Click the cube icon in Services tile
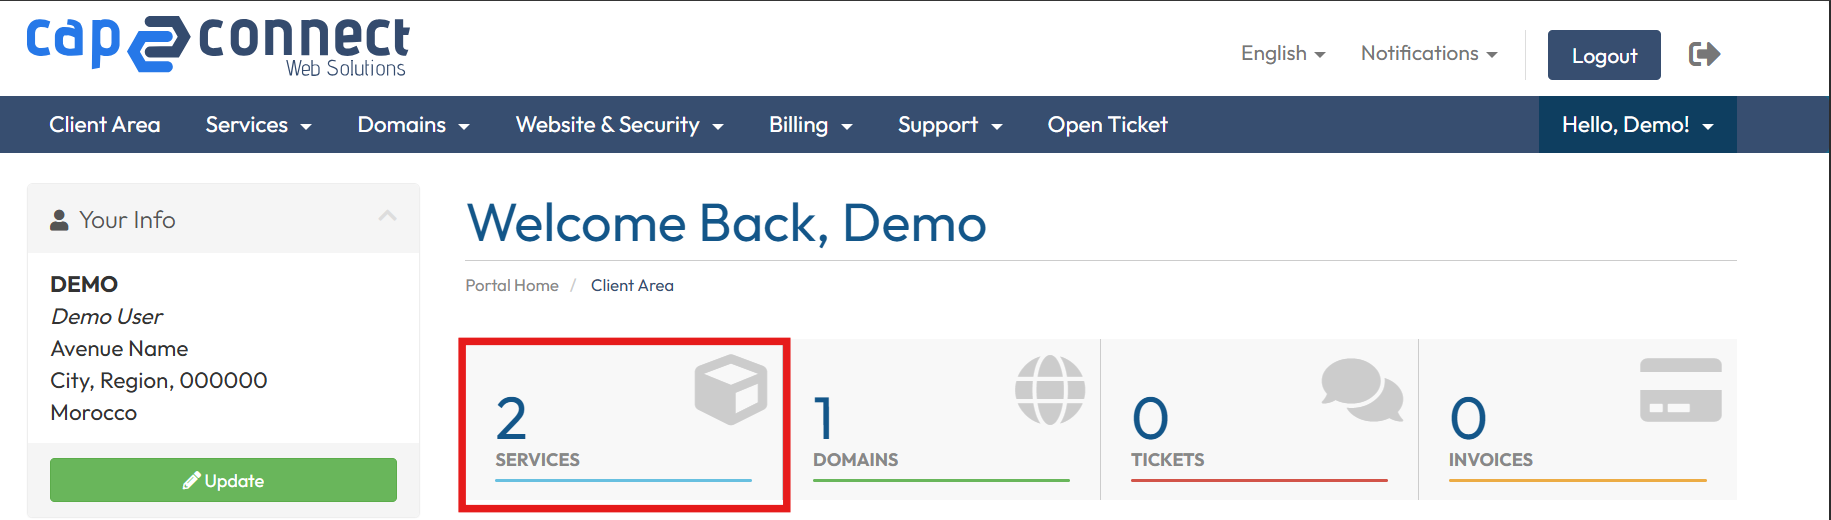 [731, 389]
